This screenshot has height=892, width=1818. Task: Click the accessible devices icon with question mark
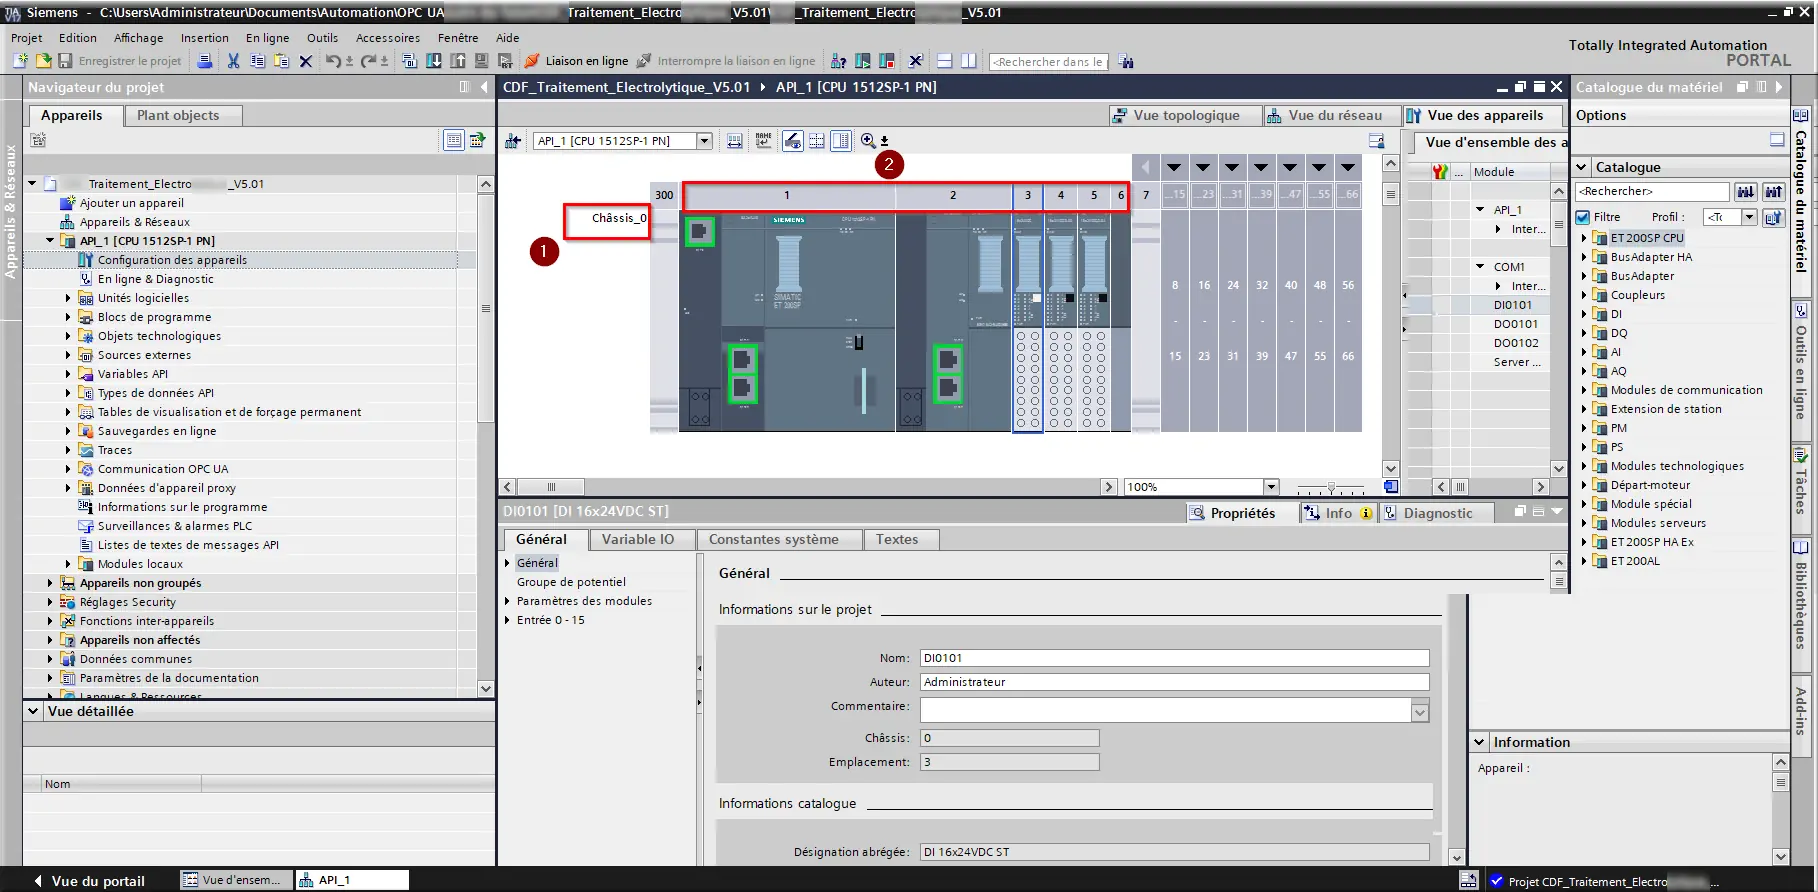839,61
